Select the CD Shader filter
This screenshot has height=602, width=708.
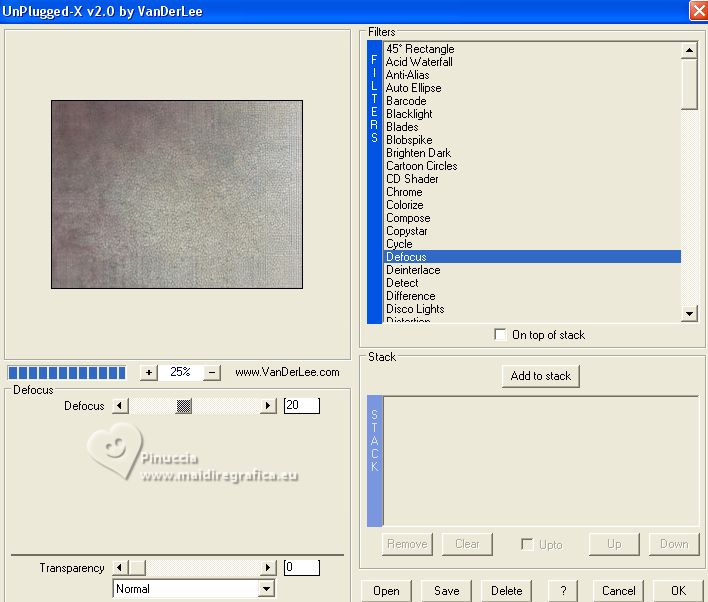coord(532,179)
